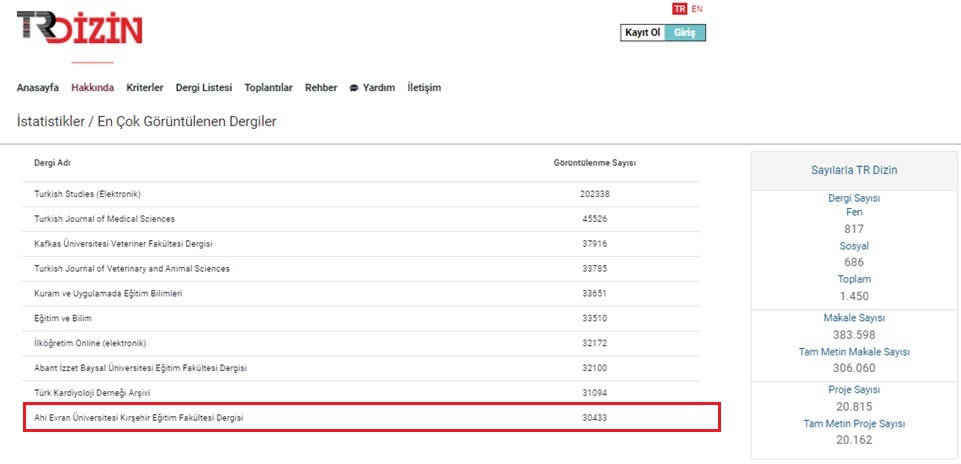Select Turkish Studies (Elektronik) row
The image size is (961, 464).
point(362,194)
